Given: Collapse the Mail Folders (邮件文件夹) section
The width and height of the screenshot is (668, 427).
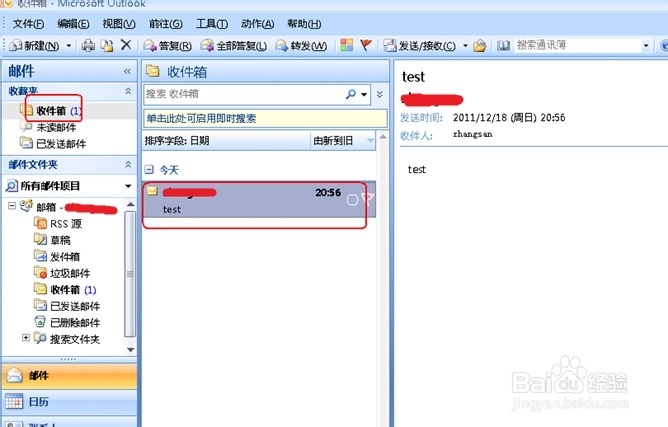Looking at the screenshot, I should [x=128, y=164].
